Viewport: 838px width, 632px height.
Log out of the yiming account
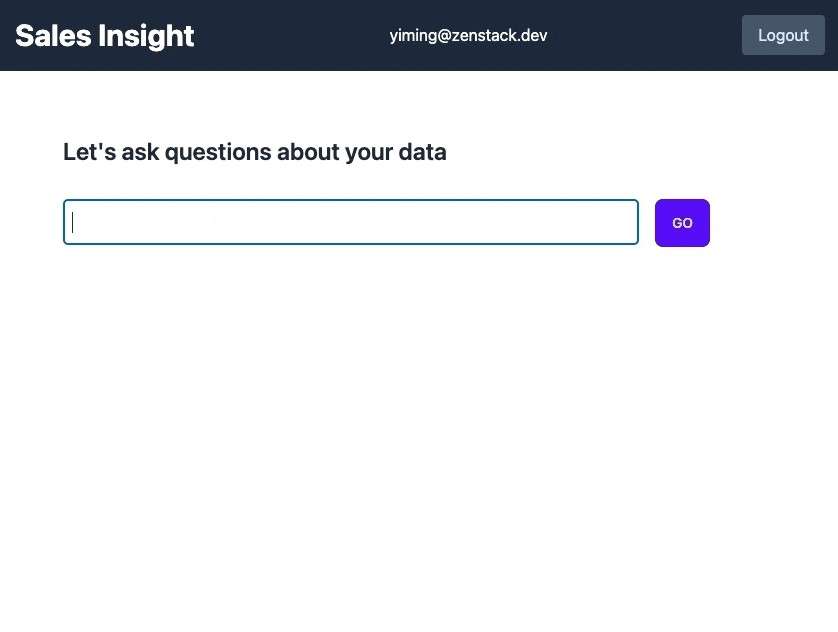tap(783, 35)
